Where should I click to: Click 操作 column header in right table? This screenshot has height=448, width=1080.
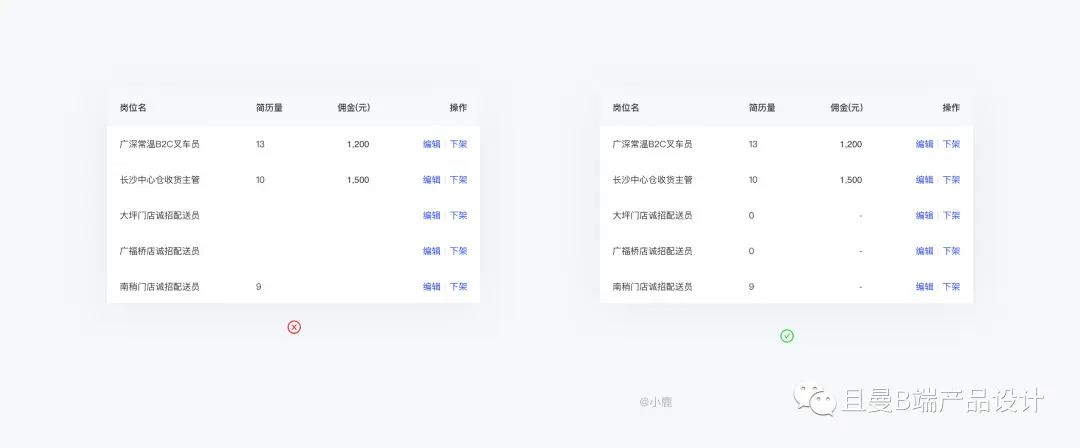coord(951,108)
